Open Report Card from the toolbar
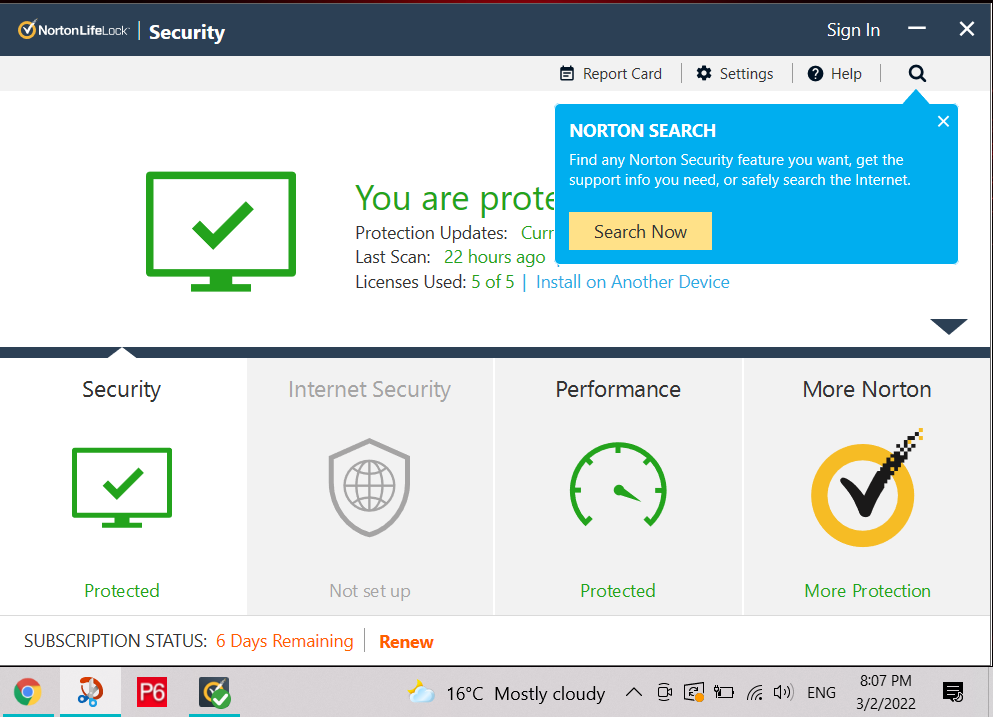Viewport: 993px width, 717px height. click(x=610, y=73)
